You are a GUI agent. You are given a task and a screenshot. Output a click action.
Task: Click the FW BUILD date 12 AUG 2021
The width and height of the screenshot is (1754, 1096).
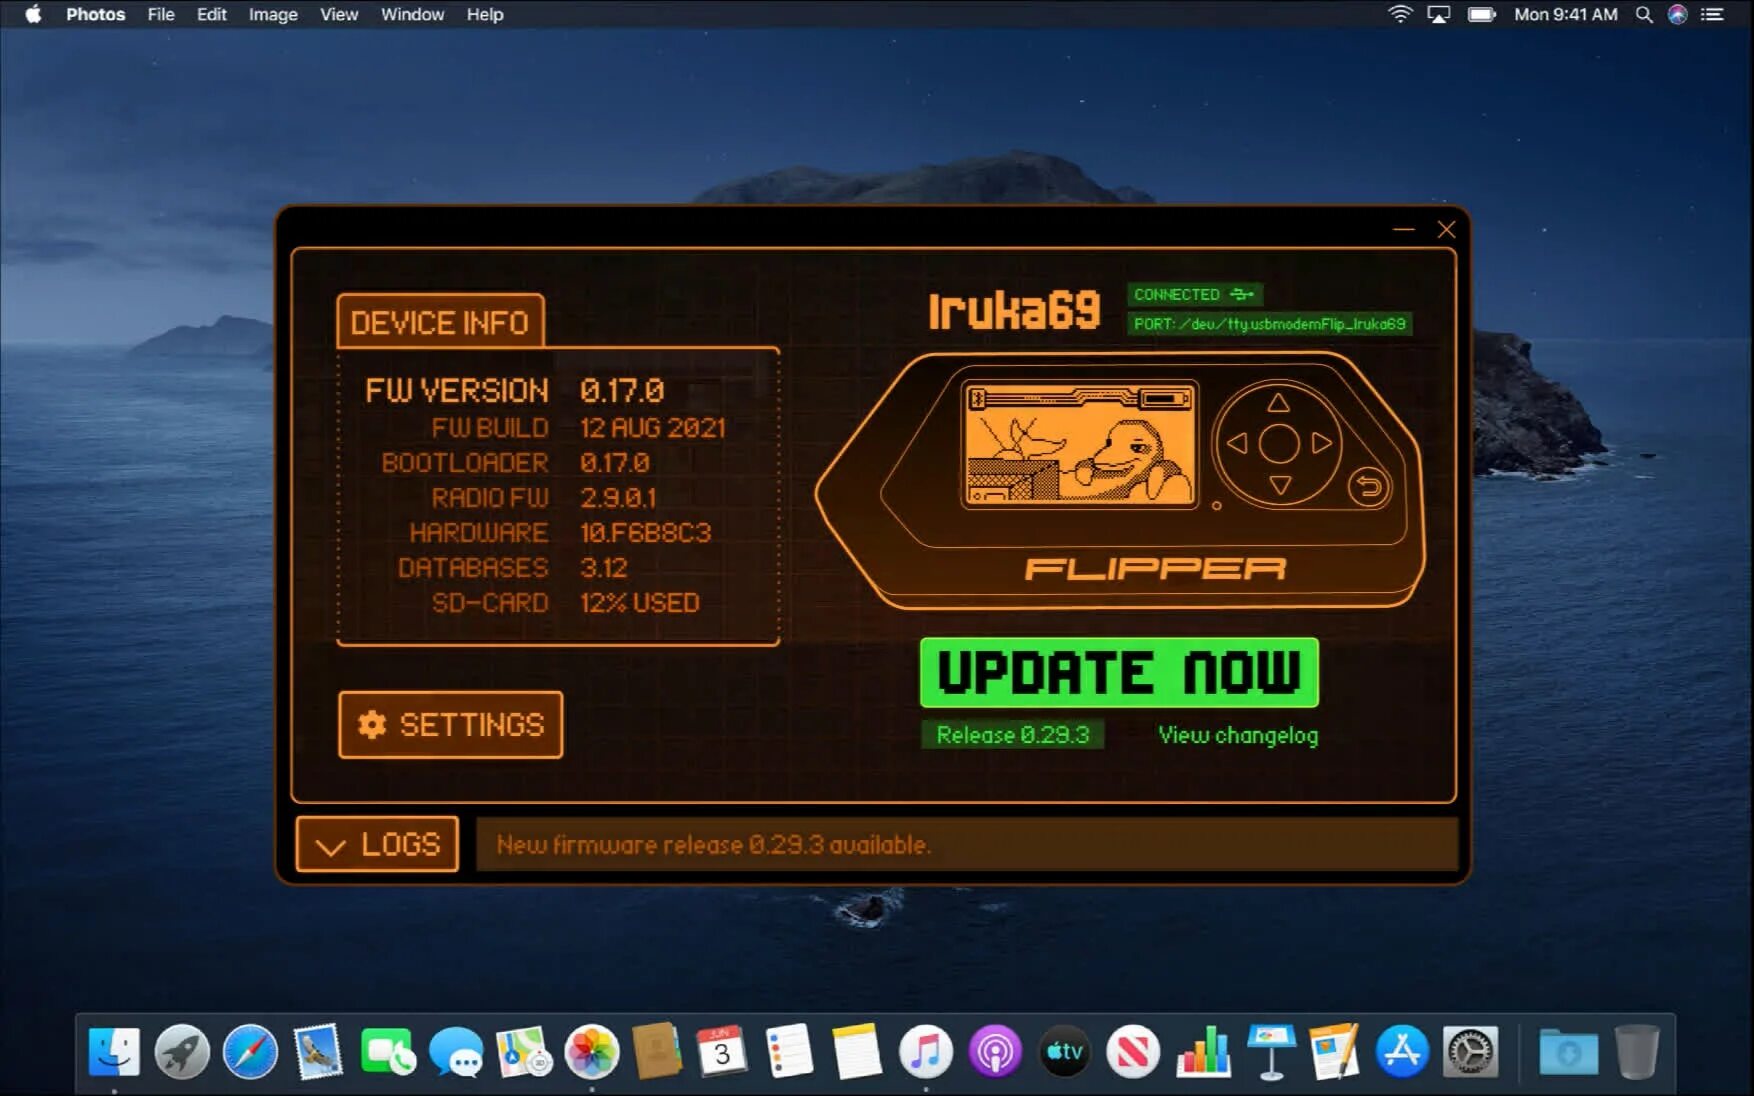coord(653,428)
